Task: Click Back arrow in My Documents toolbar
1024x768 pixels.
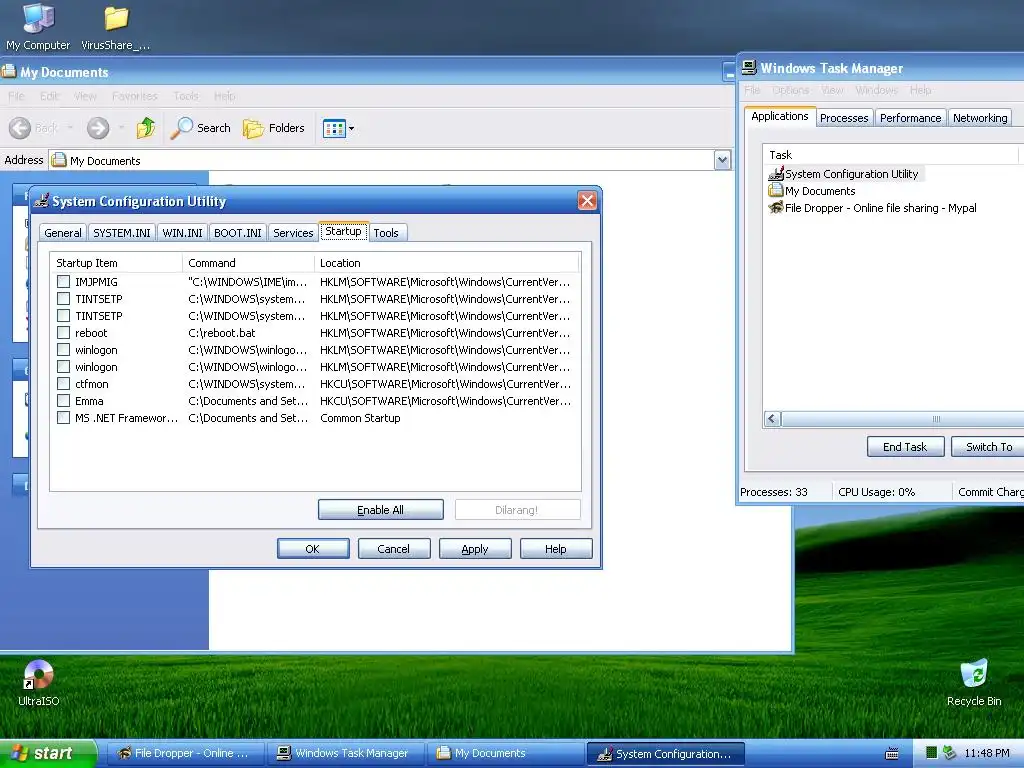Action: 34,128
